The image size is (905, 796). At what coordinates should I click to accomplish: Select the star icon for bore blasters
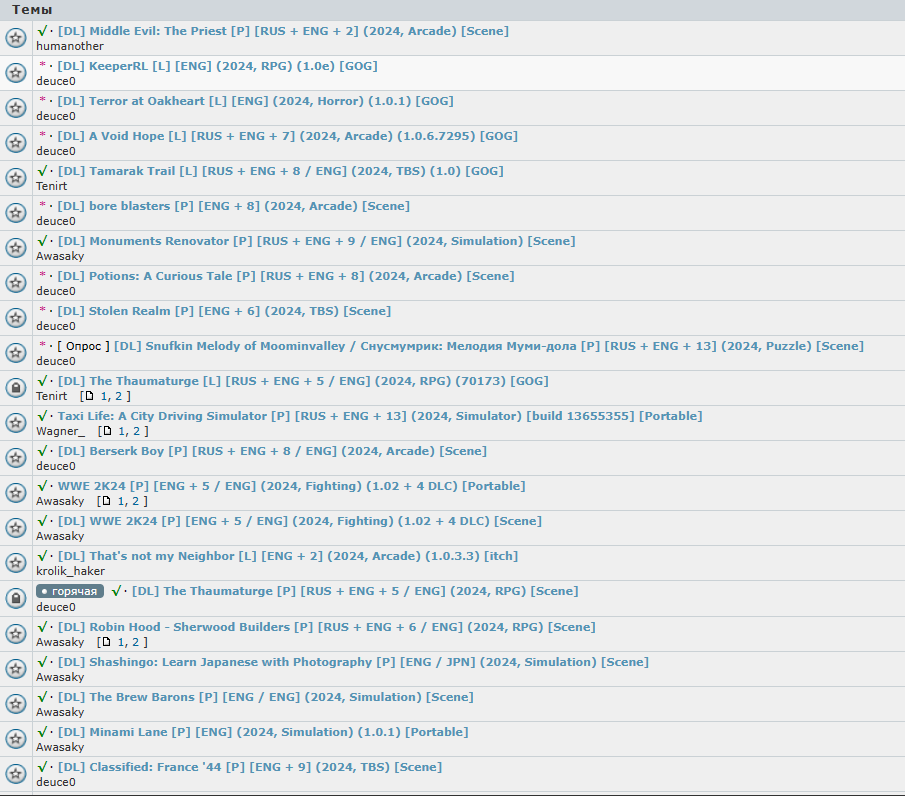(16, 213)
